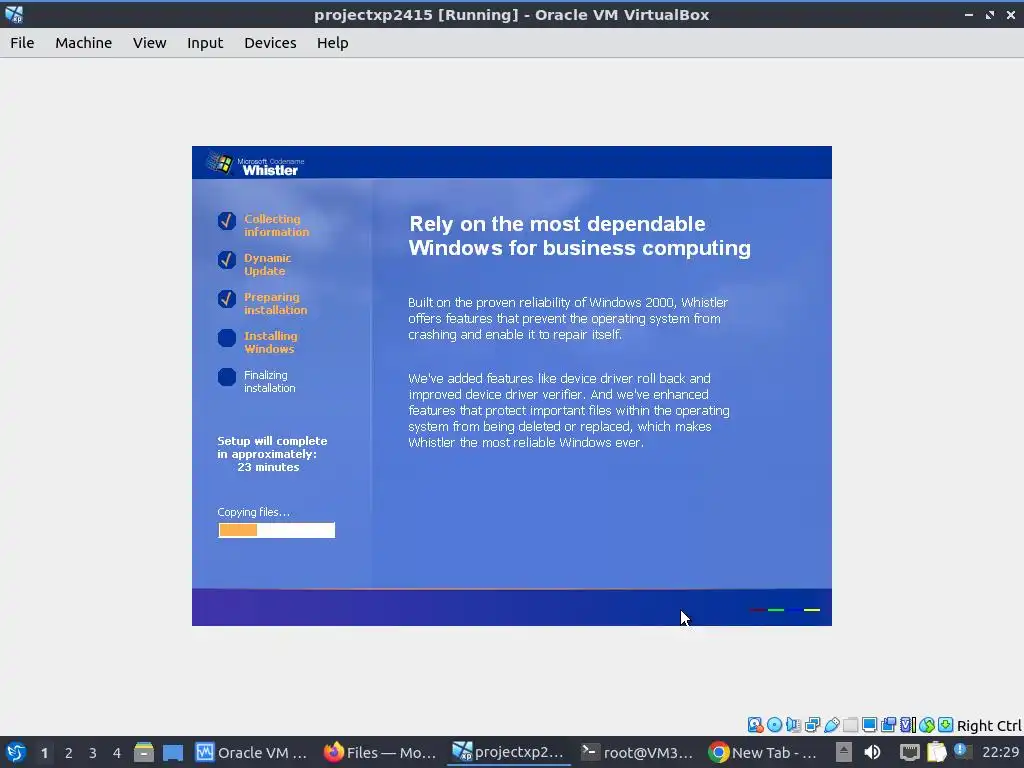Click the VirtualBox icon in title bar
This screenshot has width=1024, height=768.
tap(14, 14)
